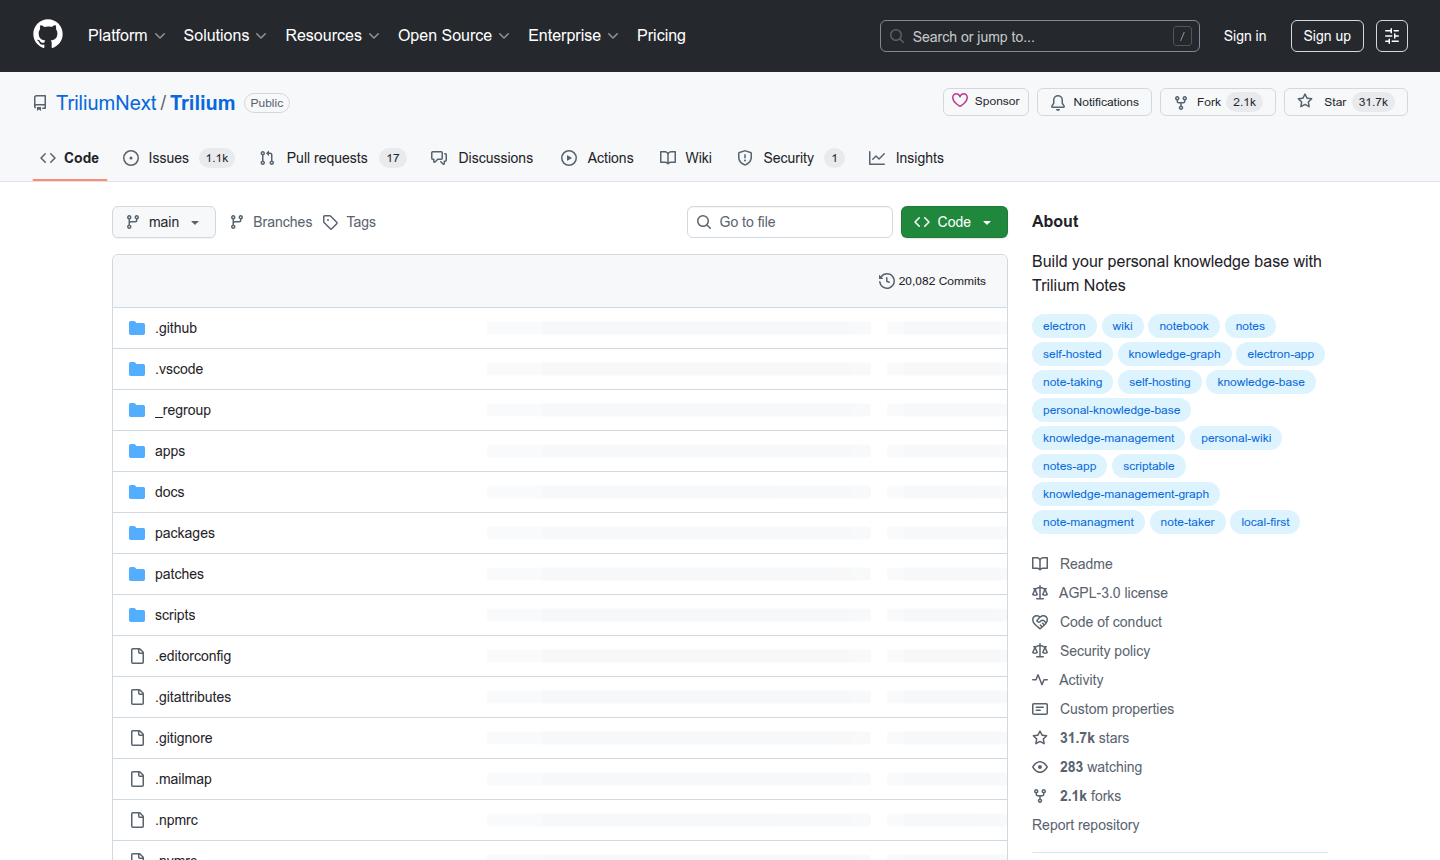Click the heart Sponsor button
The height and width of the screenshot is (860, 1440).
point(985,102)
